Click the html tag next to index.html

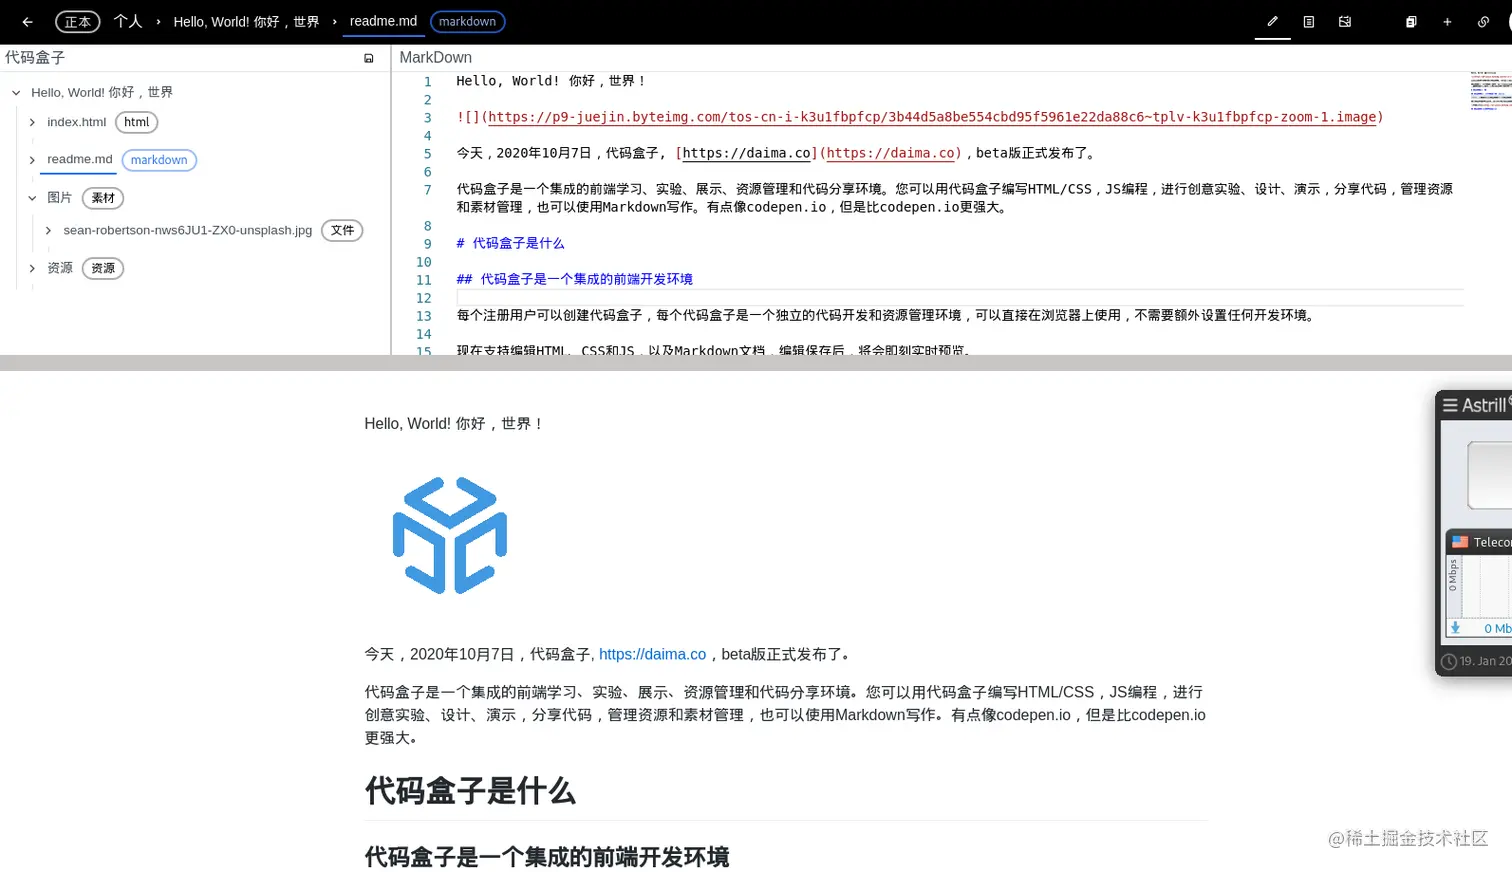click(137, 122)
